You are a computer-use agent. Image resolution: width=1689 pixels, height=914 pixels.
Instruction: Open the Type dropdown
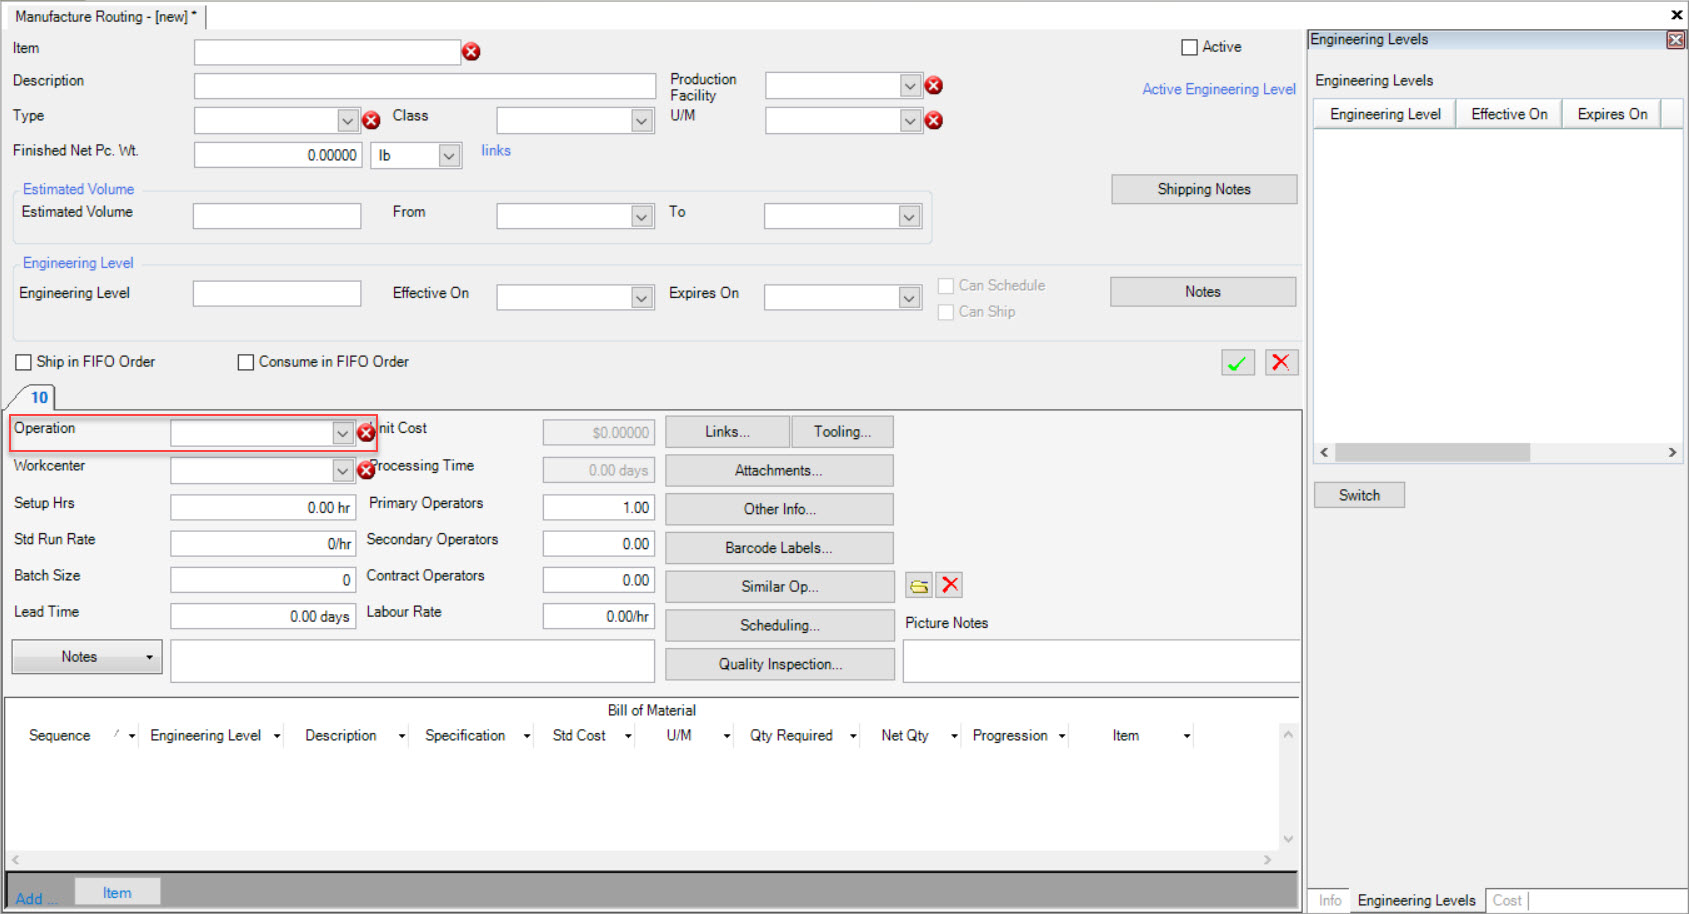(x=347, y=121)
